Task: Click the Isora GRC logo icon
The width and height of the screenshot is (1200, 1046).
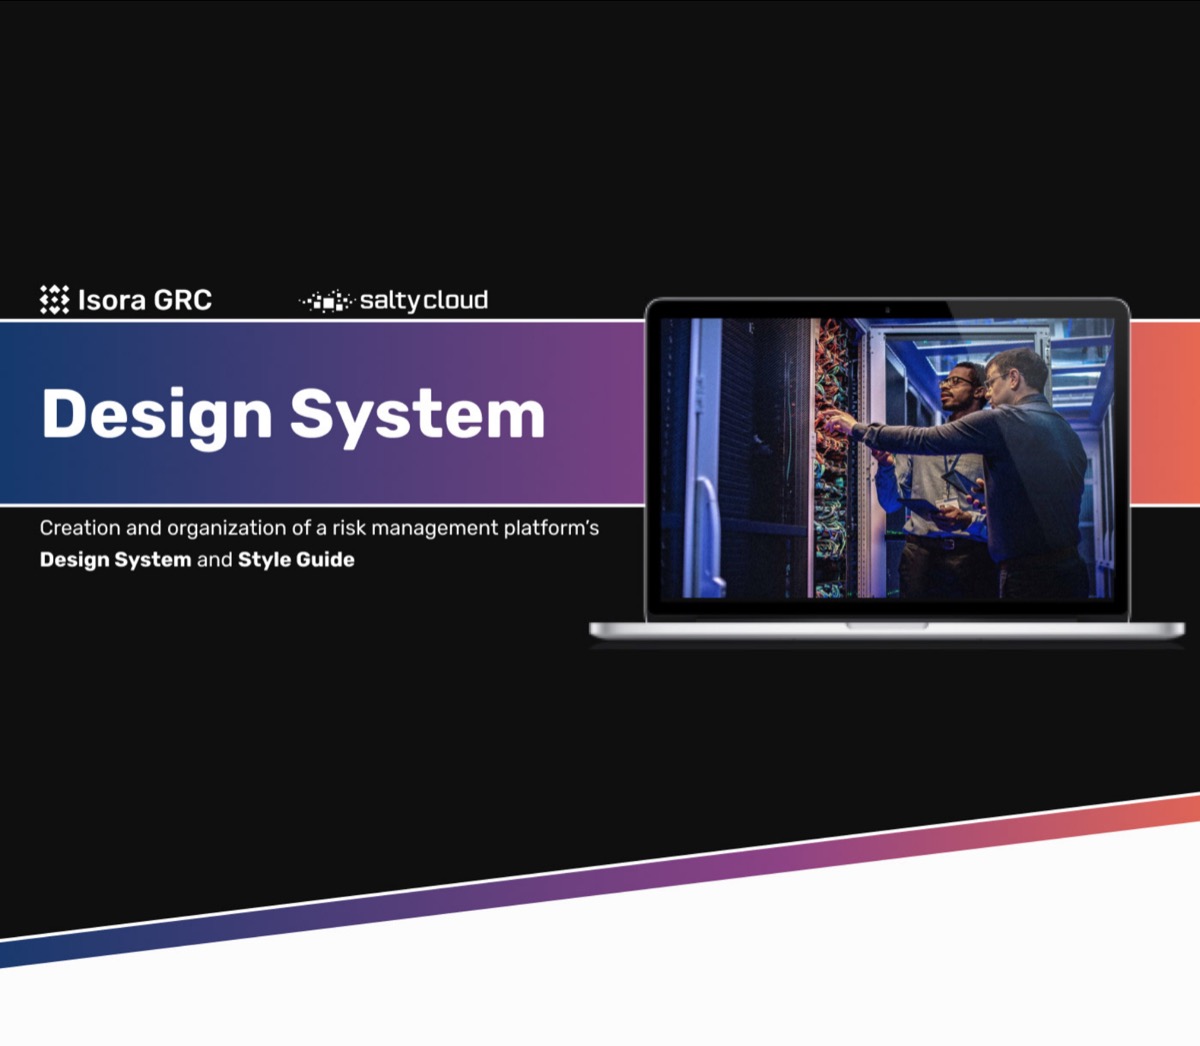Action: click(x=54, y=300)
